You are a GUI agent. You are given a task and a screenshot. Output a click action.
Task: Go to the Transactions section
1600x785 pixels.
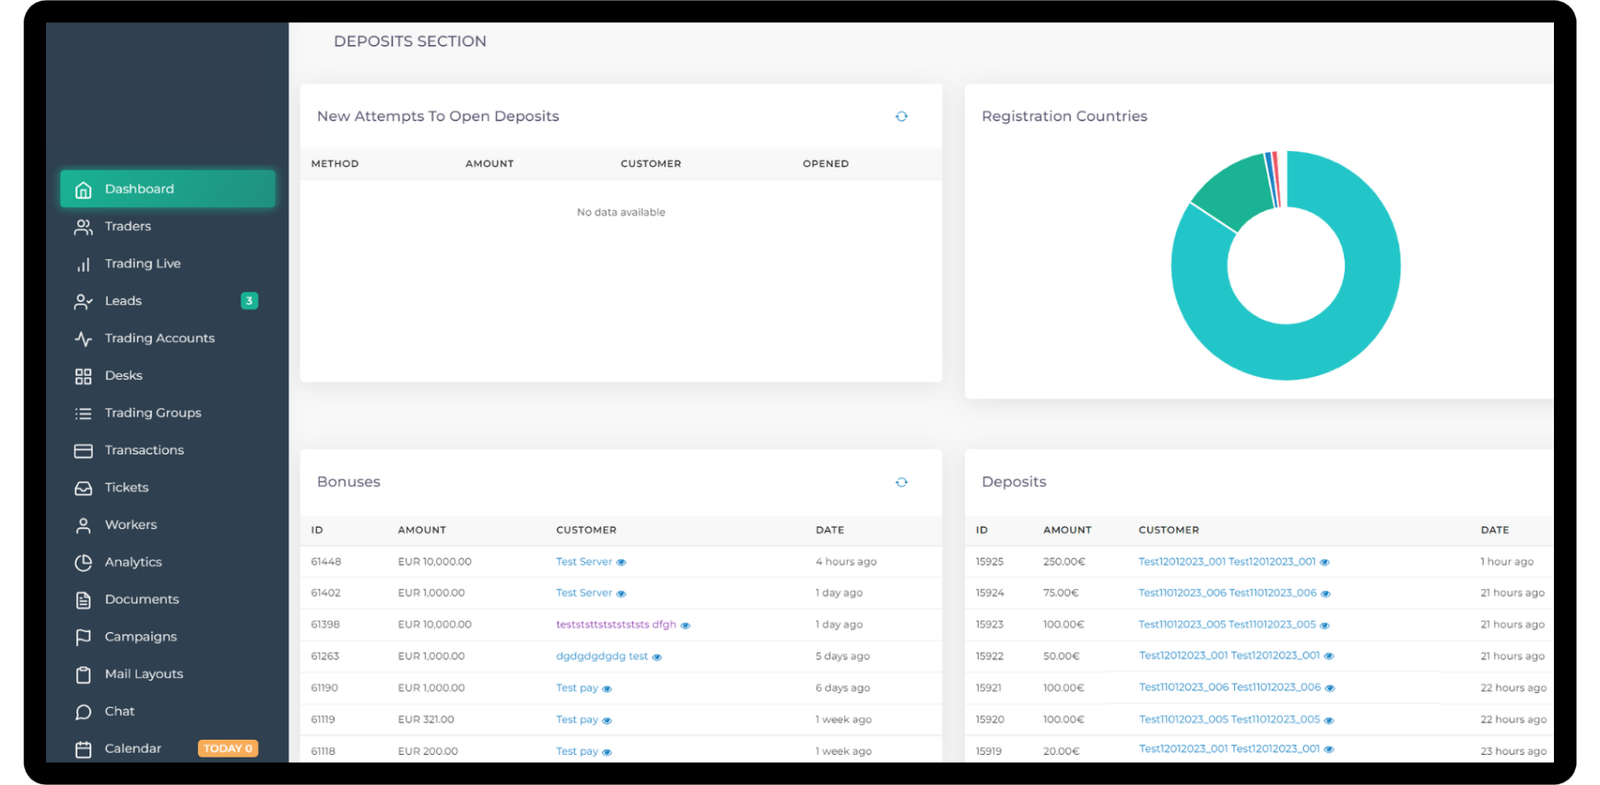[x=144, y=450]
